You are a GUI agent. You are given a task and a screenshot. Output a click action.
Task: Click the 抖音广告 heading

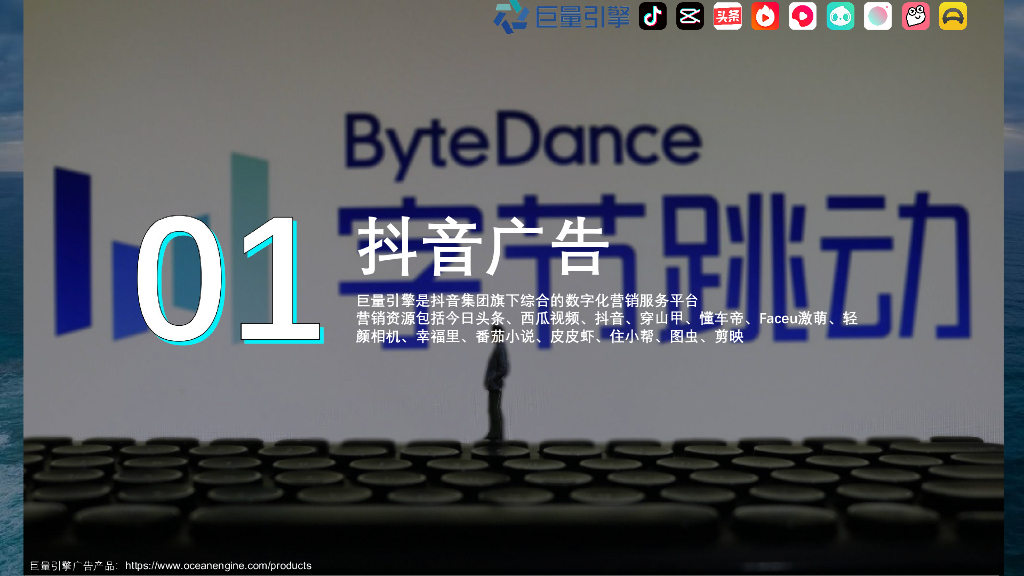click(x=484, y=246)
